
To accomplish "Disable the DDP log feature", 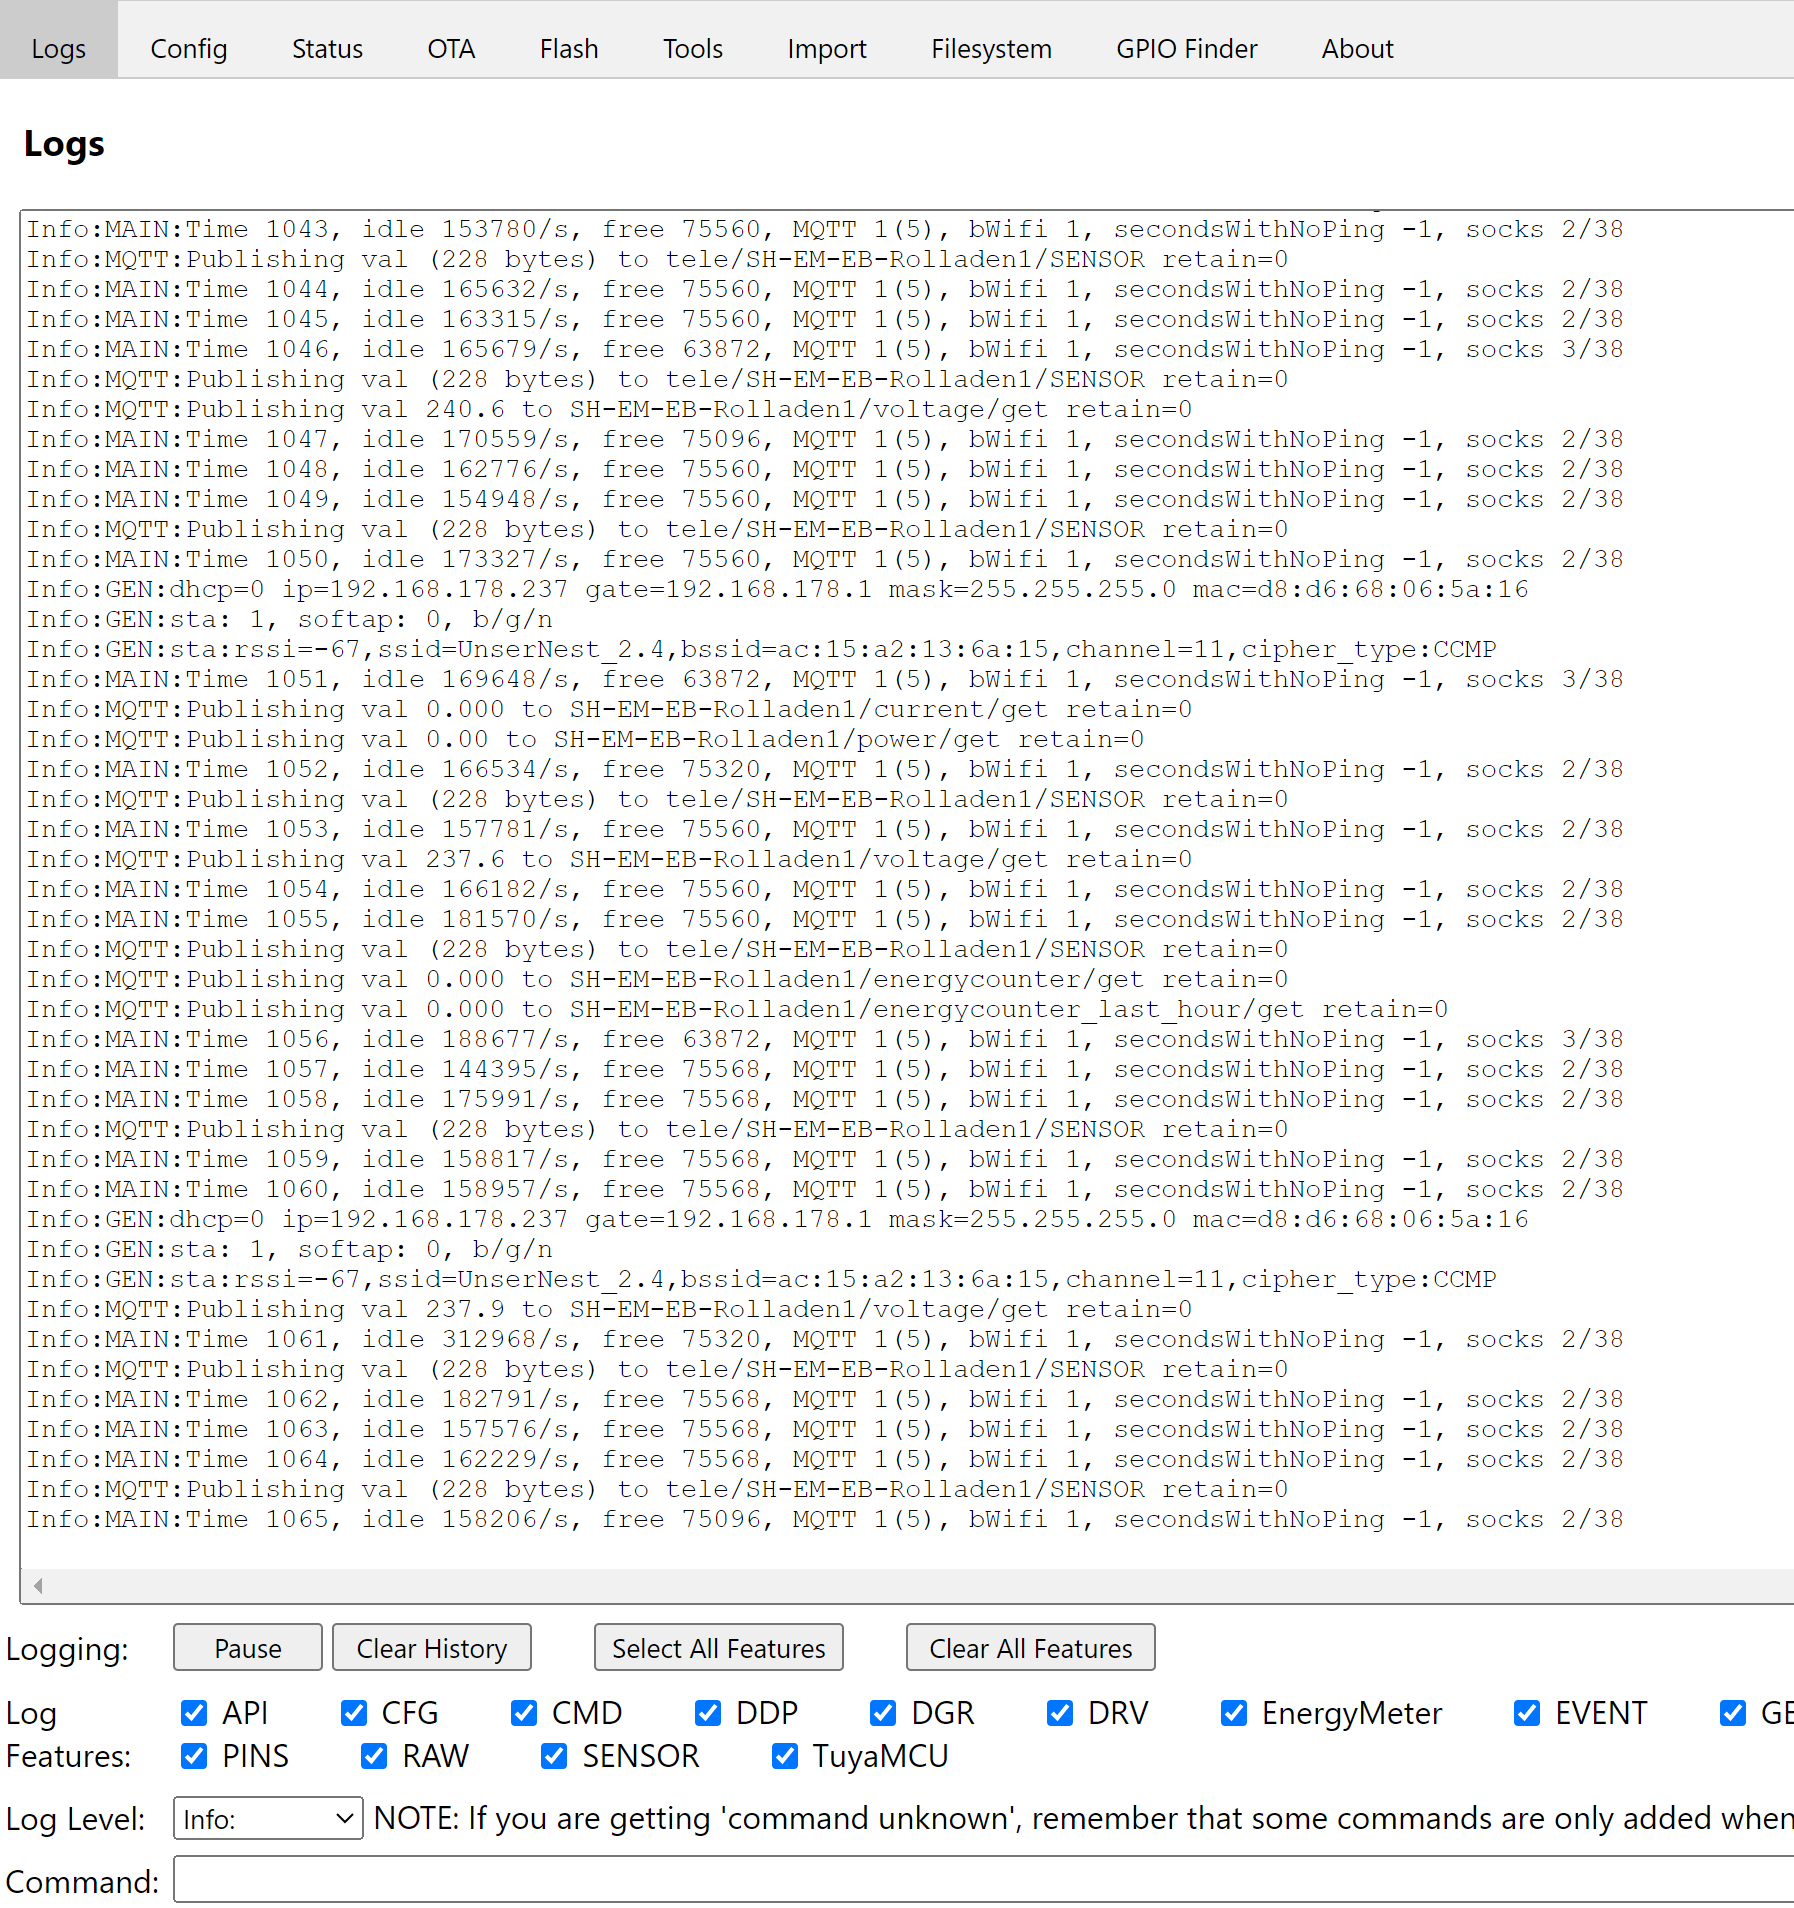I will 708,1713.
